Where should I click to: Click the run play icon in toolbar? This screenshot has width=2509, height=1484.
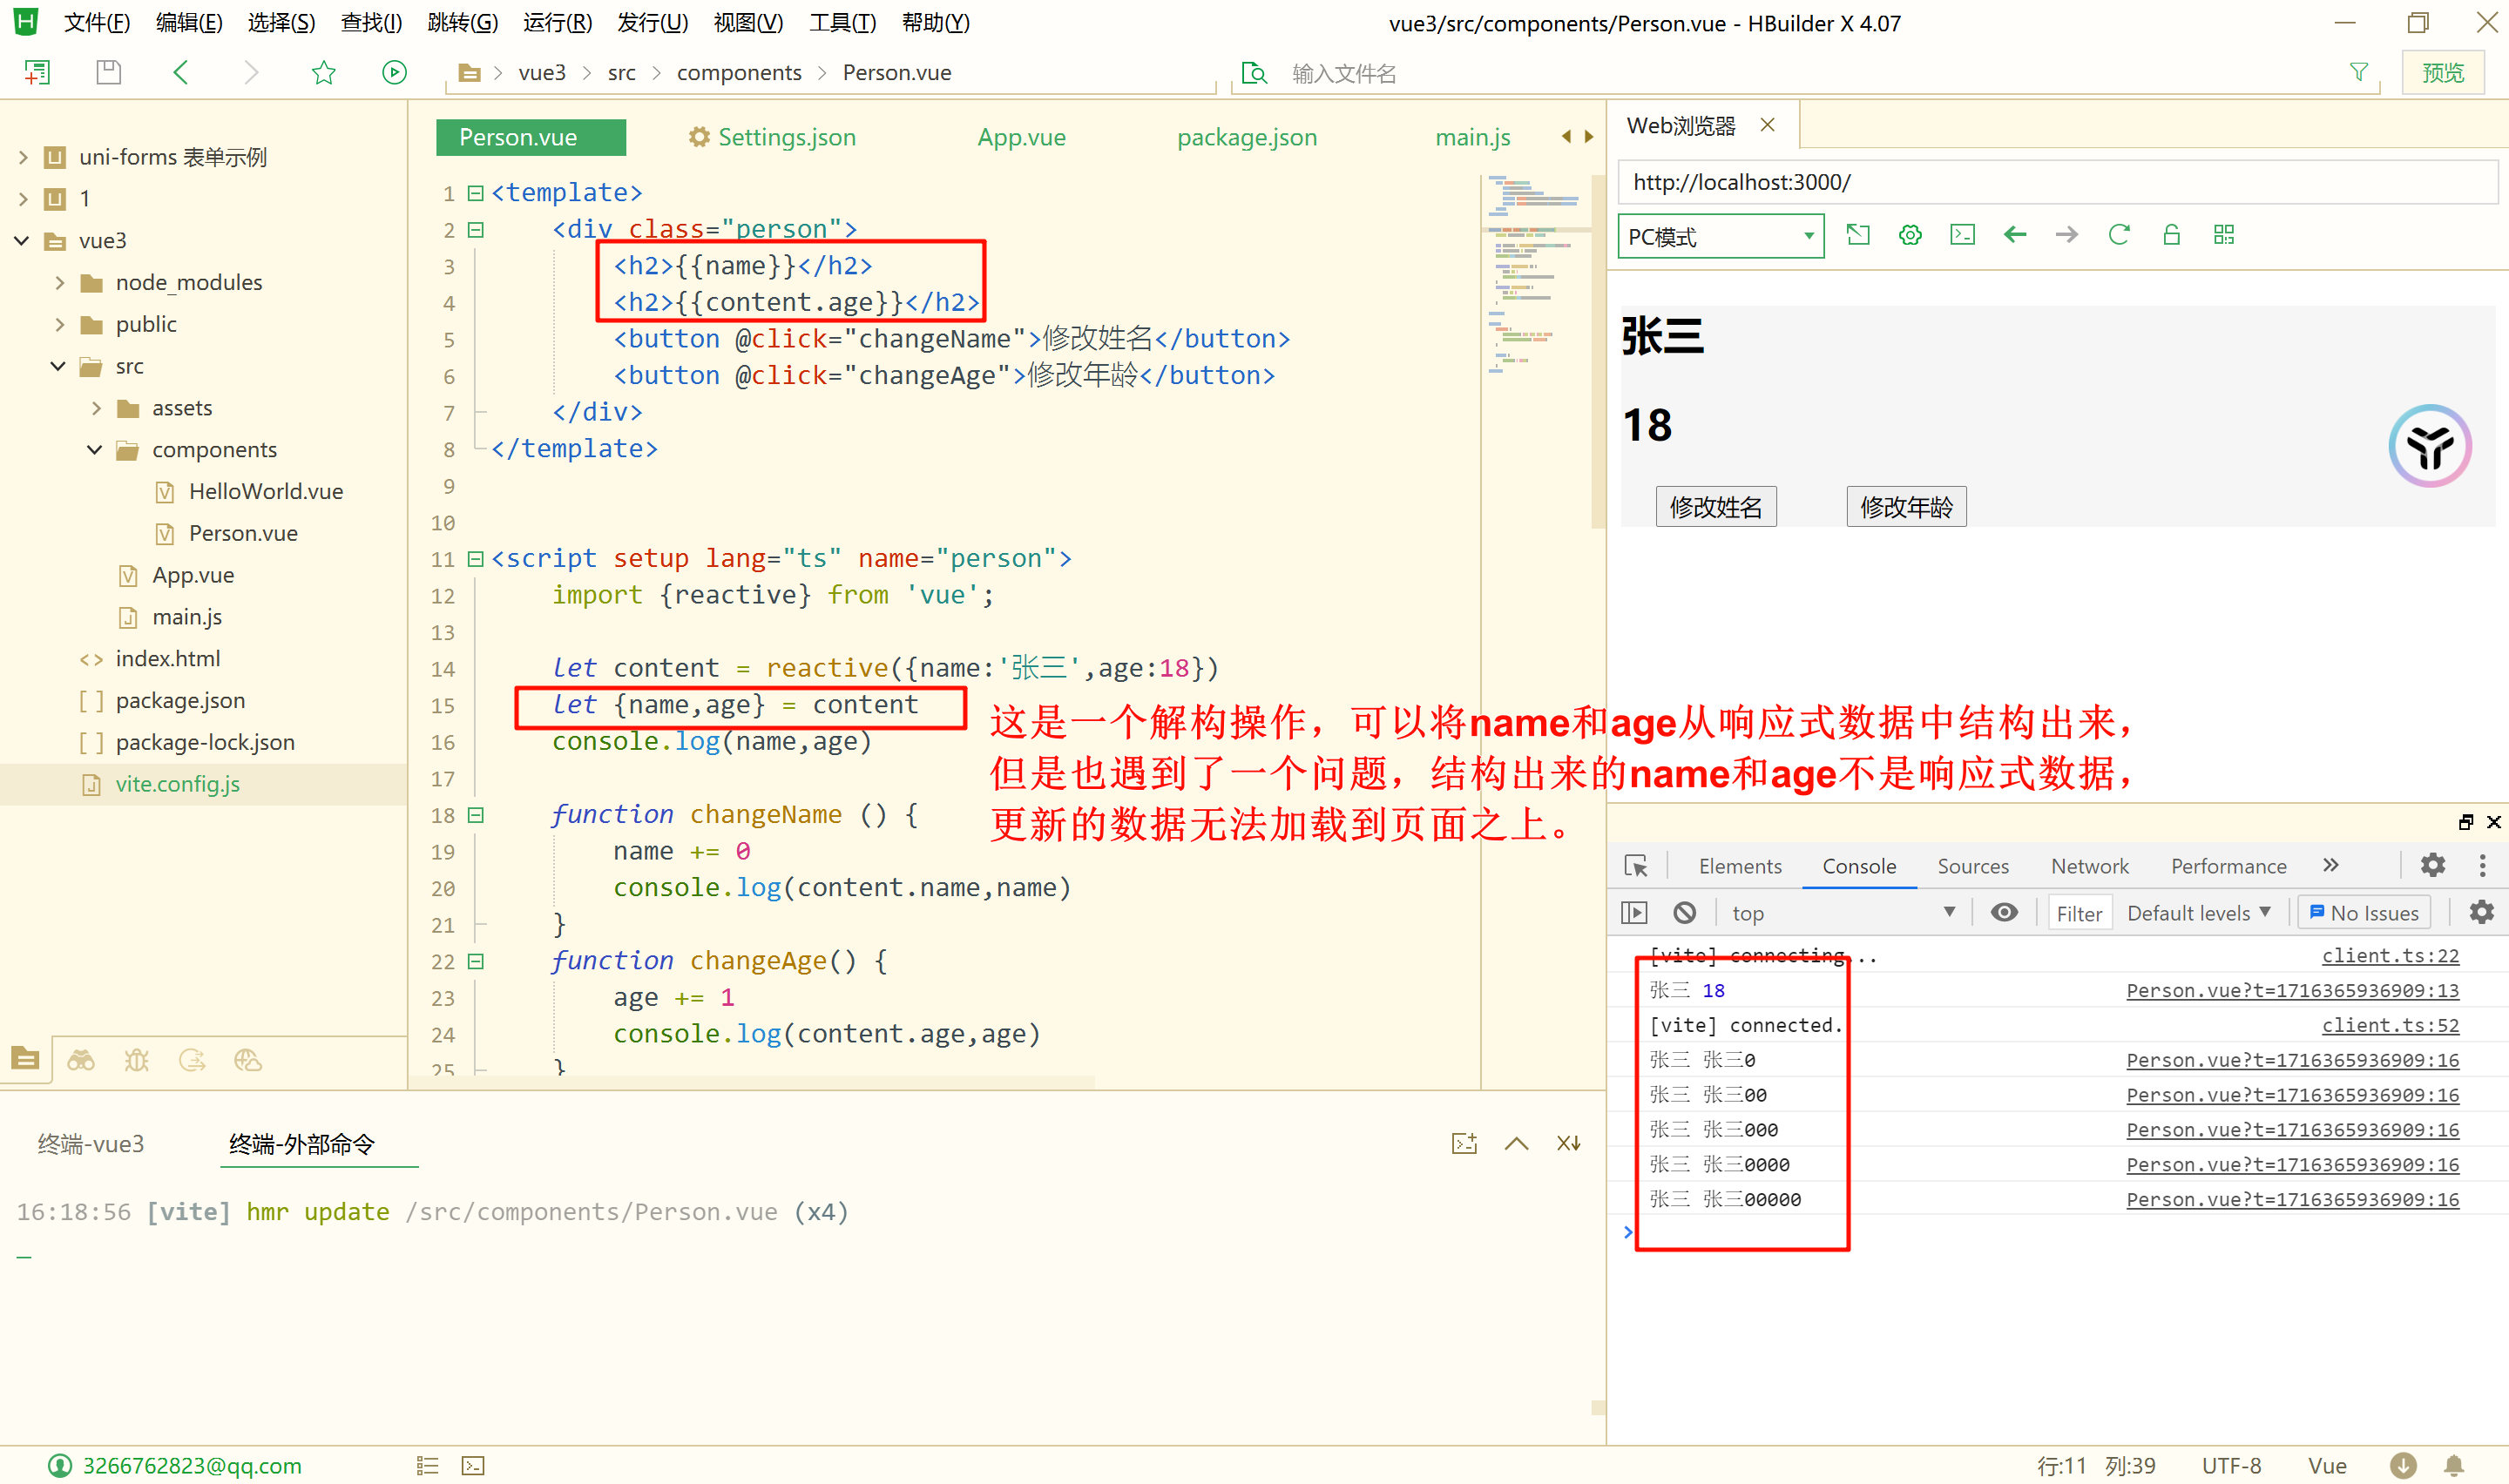[x=394, y=72]
